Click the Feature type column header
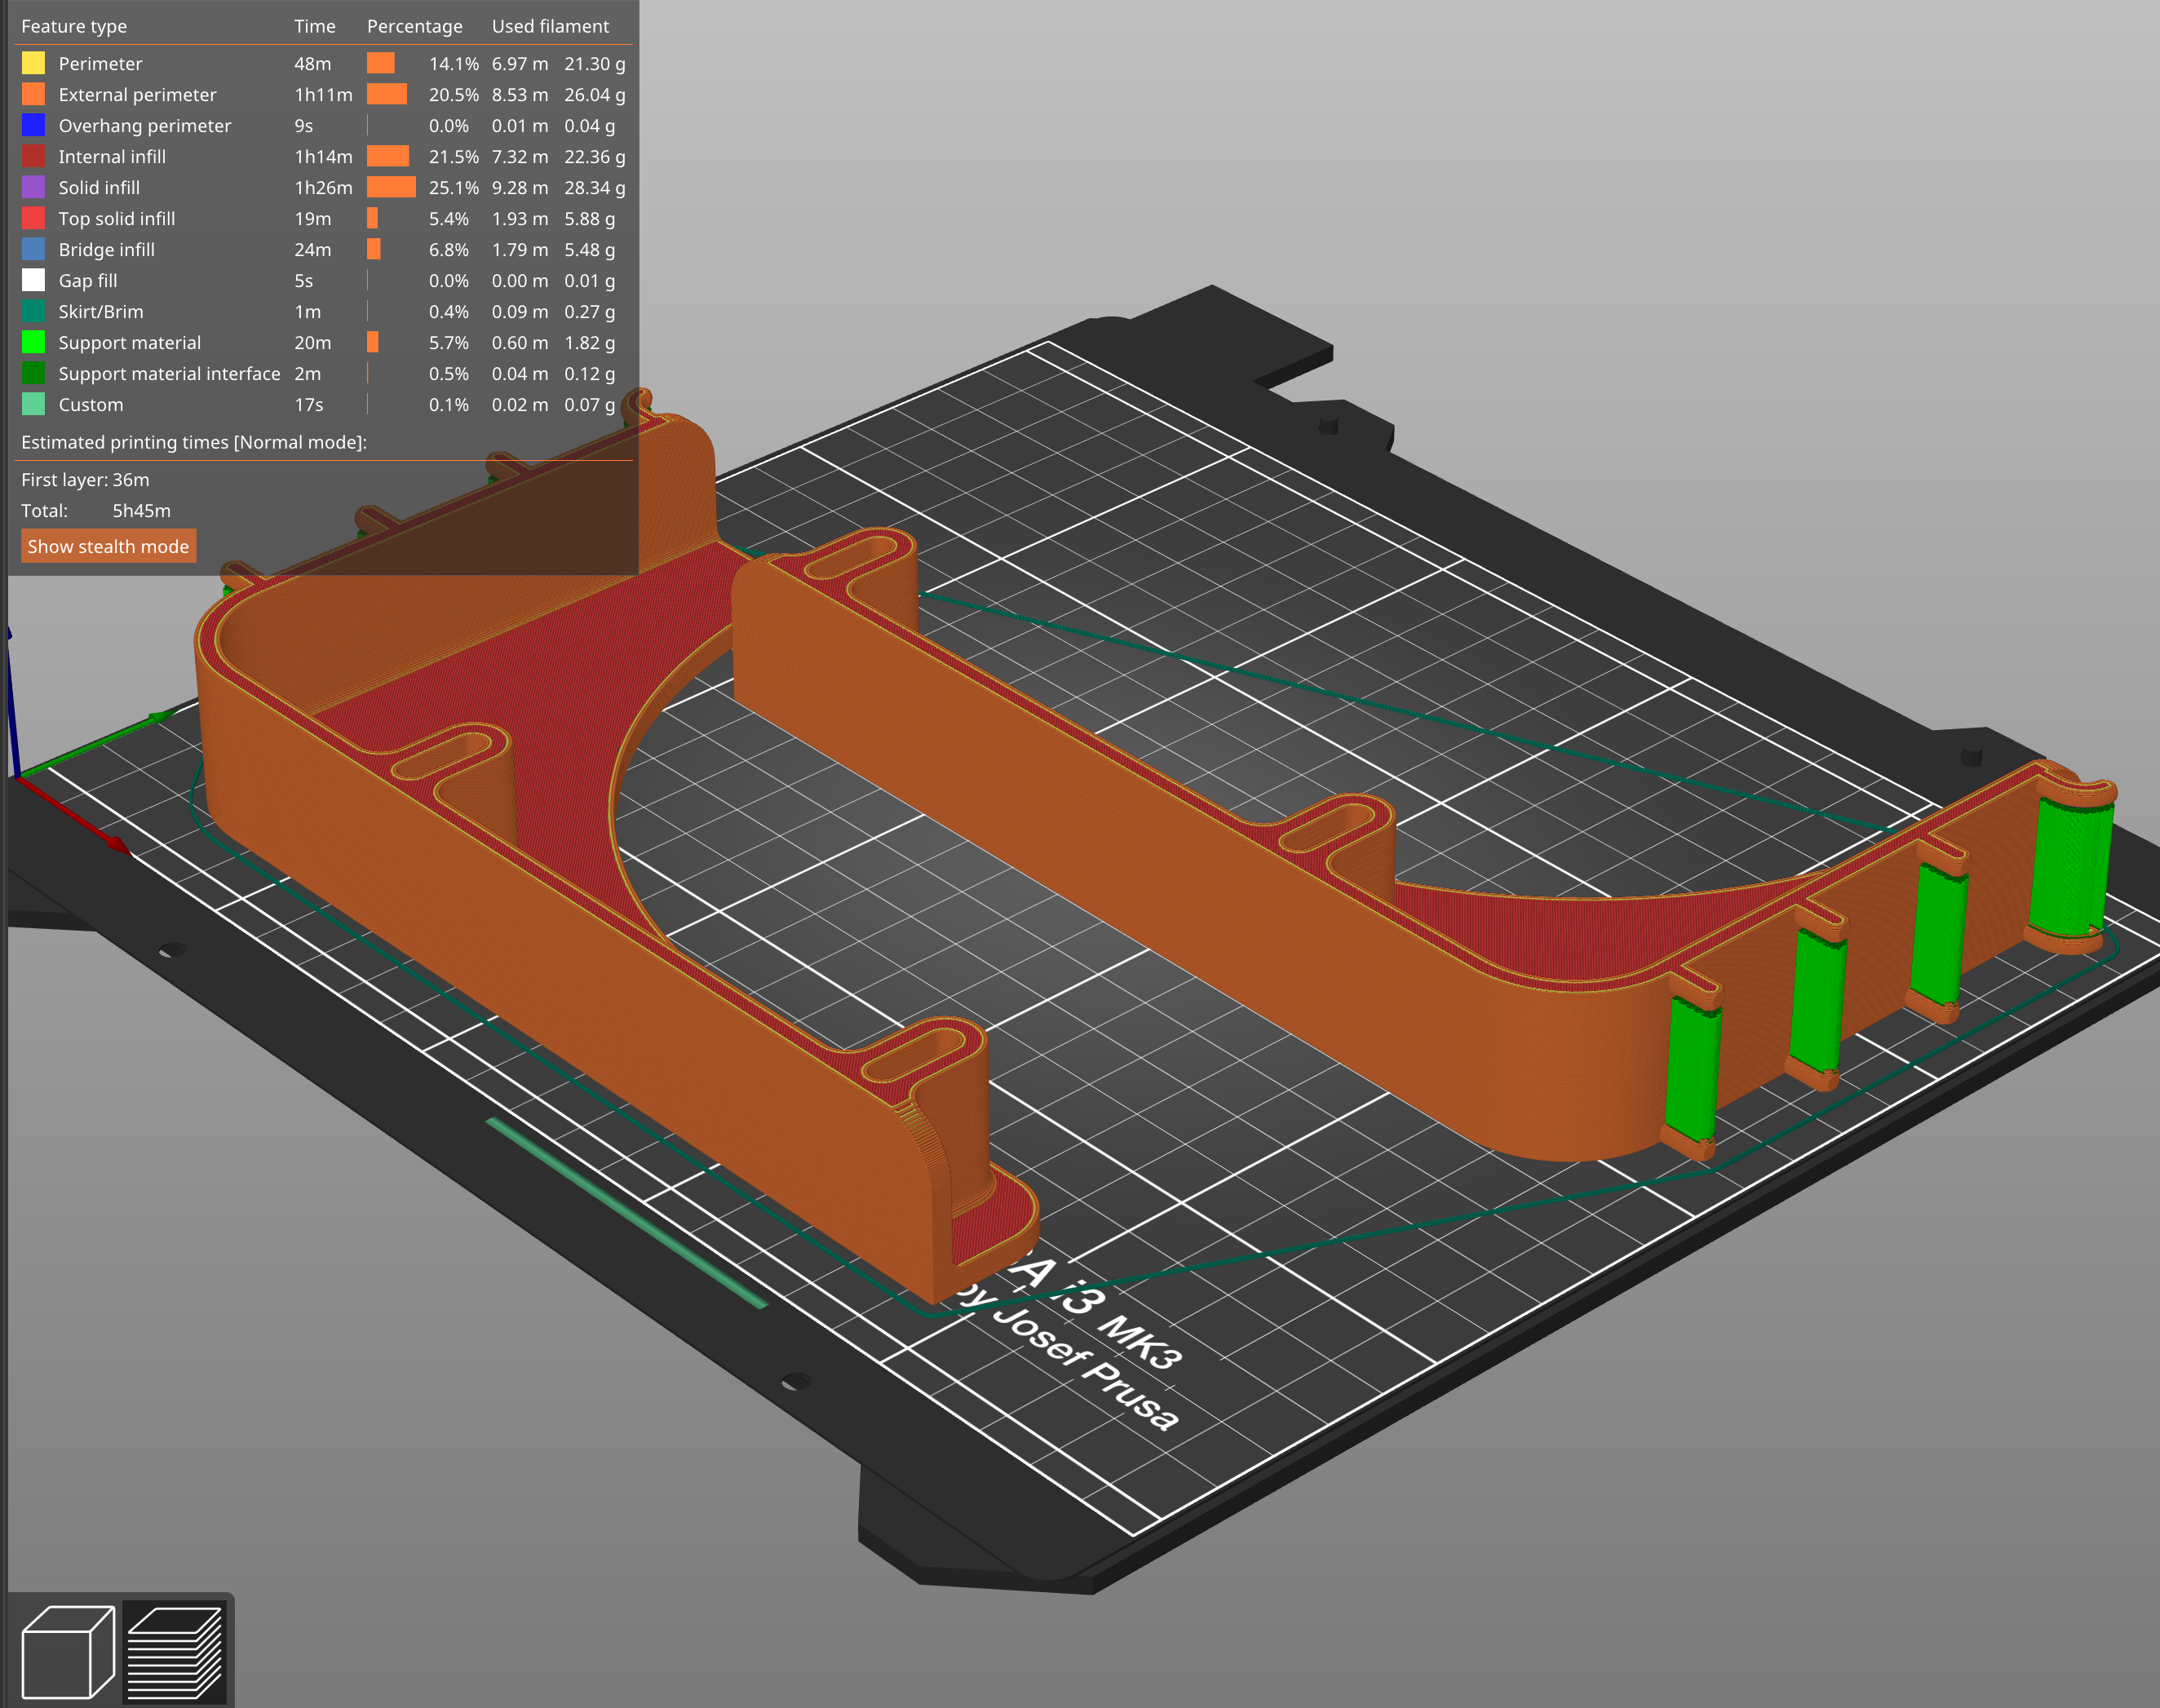Image resolution: width=2160 pixels, height=1708 pixels. (x=74, y=26)
